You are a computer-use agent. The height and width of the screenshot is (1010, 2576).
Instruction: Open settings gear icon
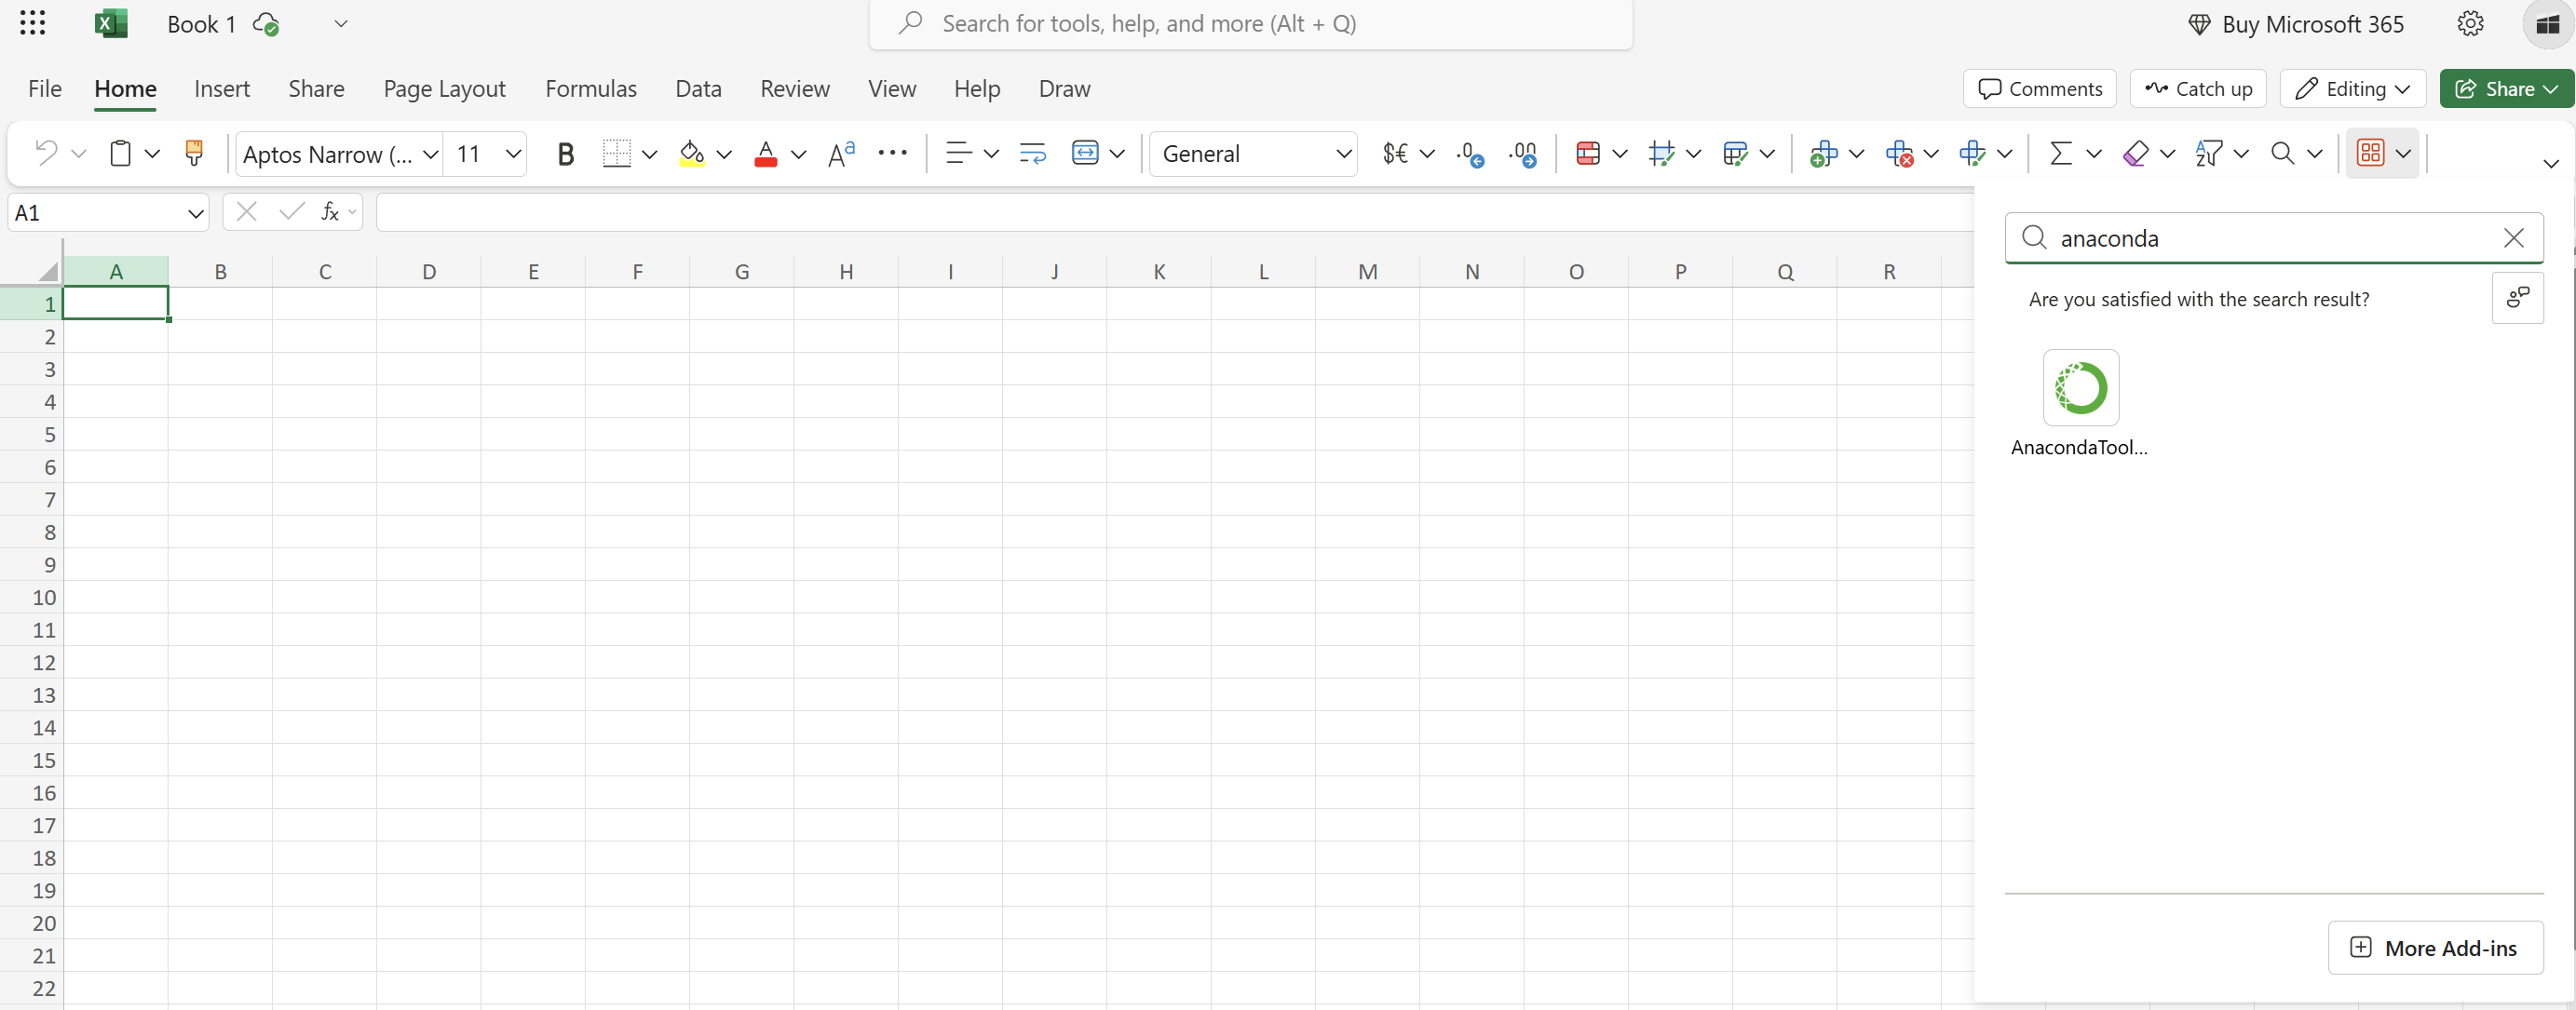(x=2470, y=23)
